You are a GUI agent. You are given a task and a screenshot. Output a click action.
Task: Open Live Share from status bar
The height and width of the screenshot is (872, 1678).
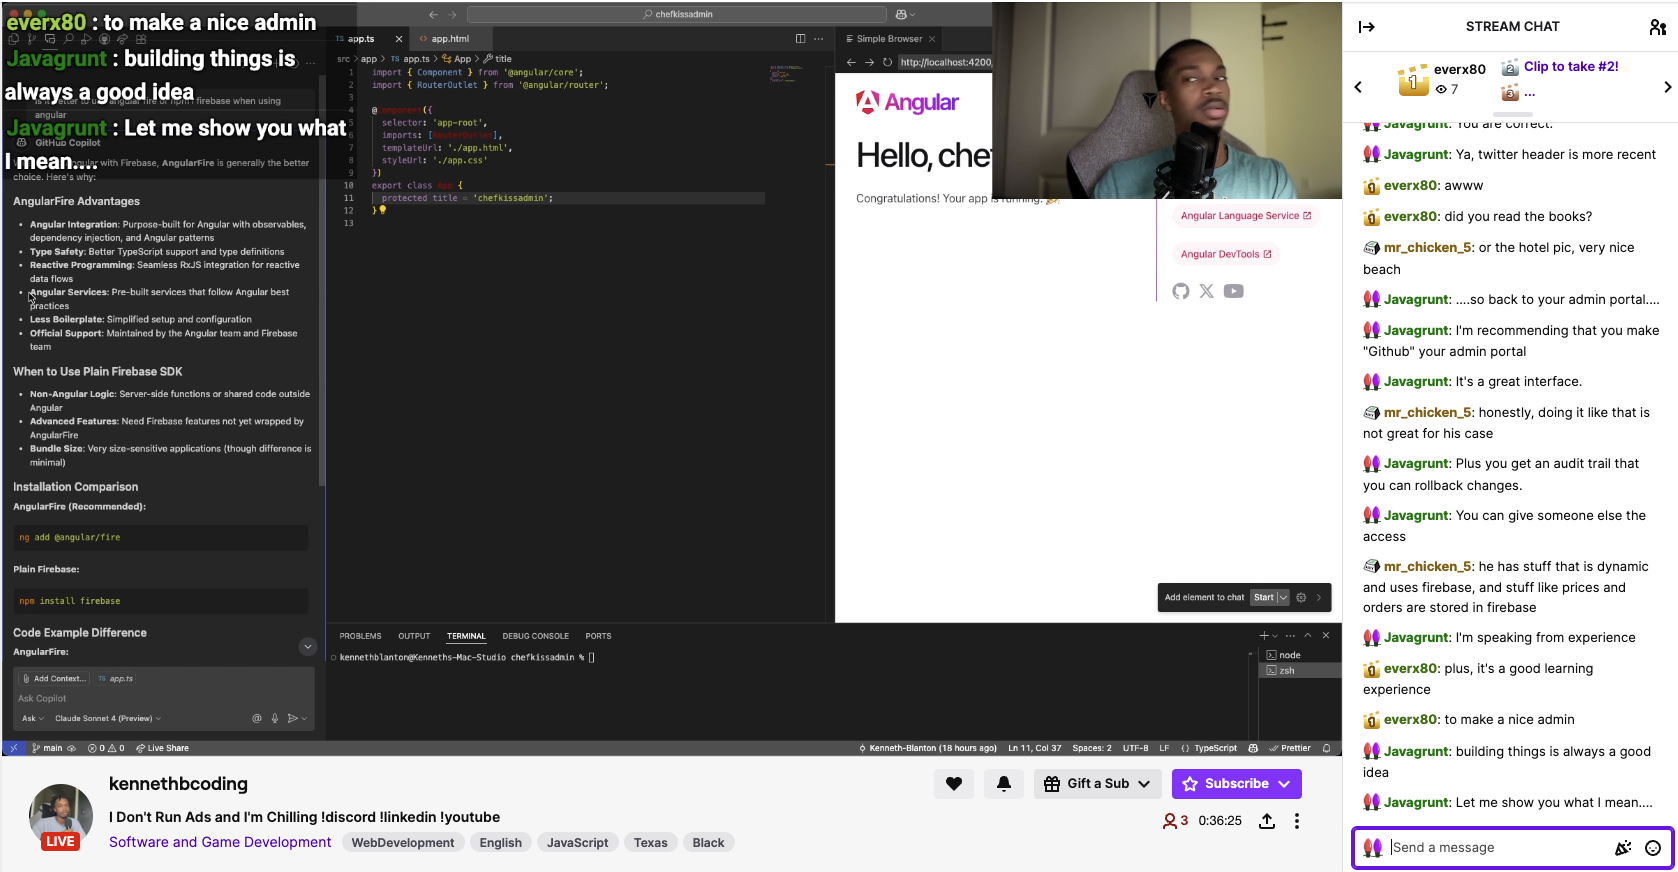[162, 748]
